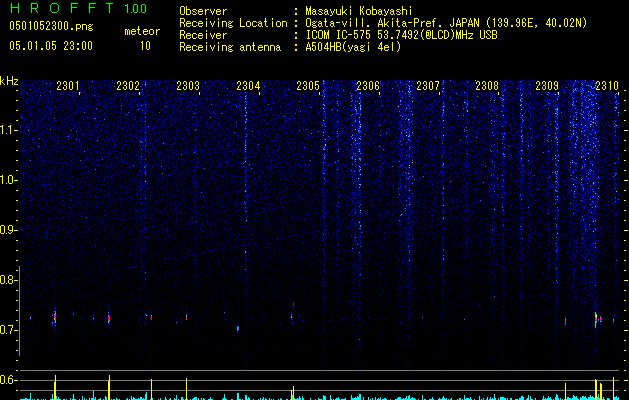Click the 2305 time marker
The width and height of the screenshot is (629, 400).
click(308, 85)
